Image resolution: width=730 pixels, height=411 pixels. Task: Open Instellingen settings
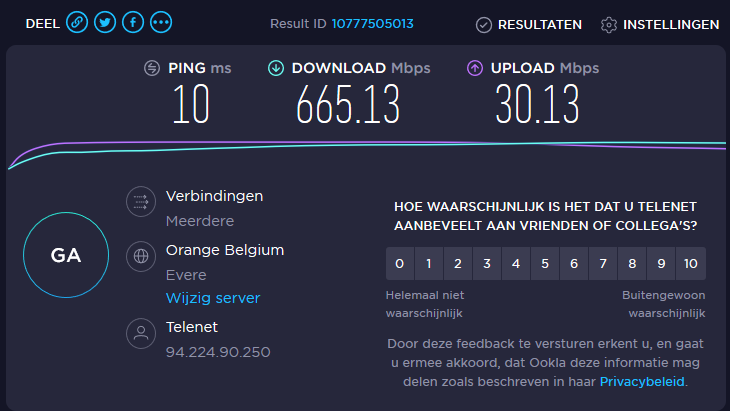pos(659,24)
